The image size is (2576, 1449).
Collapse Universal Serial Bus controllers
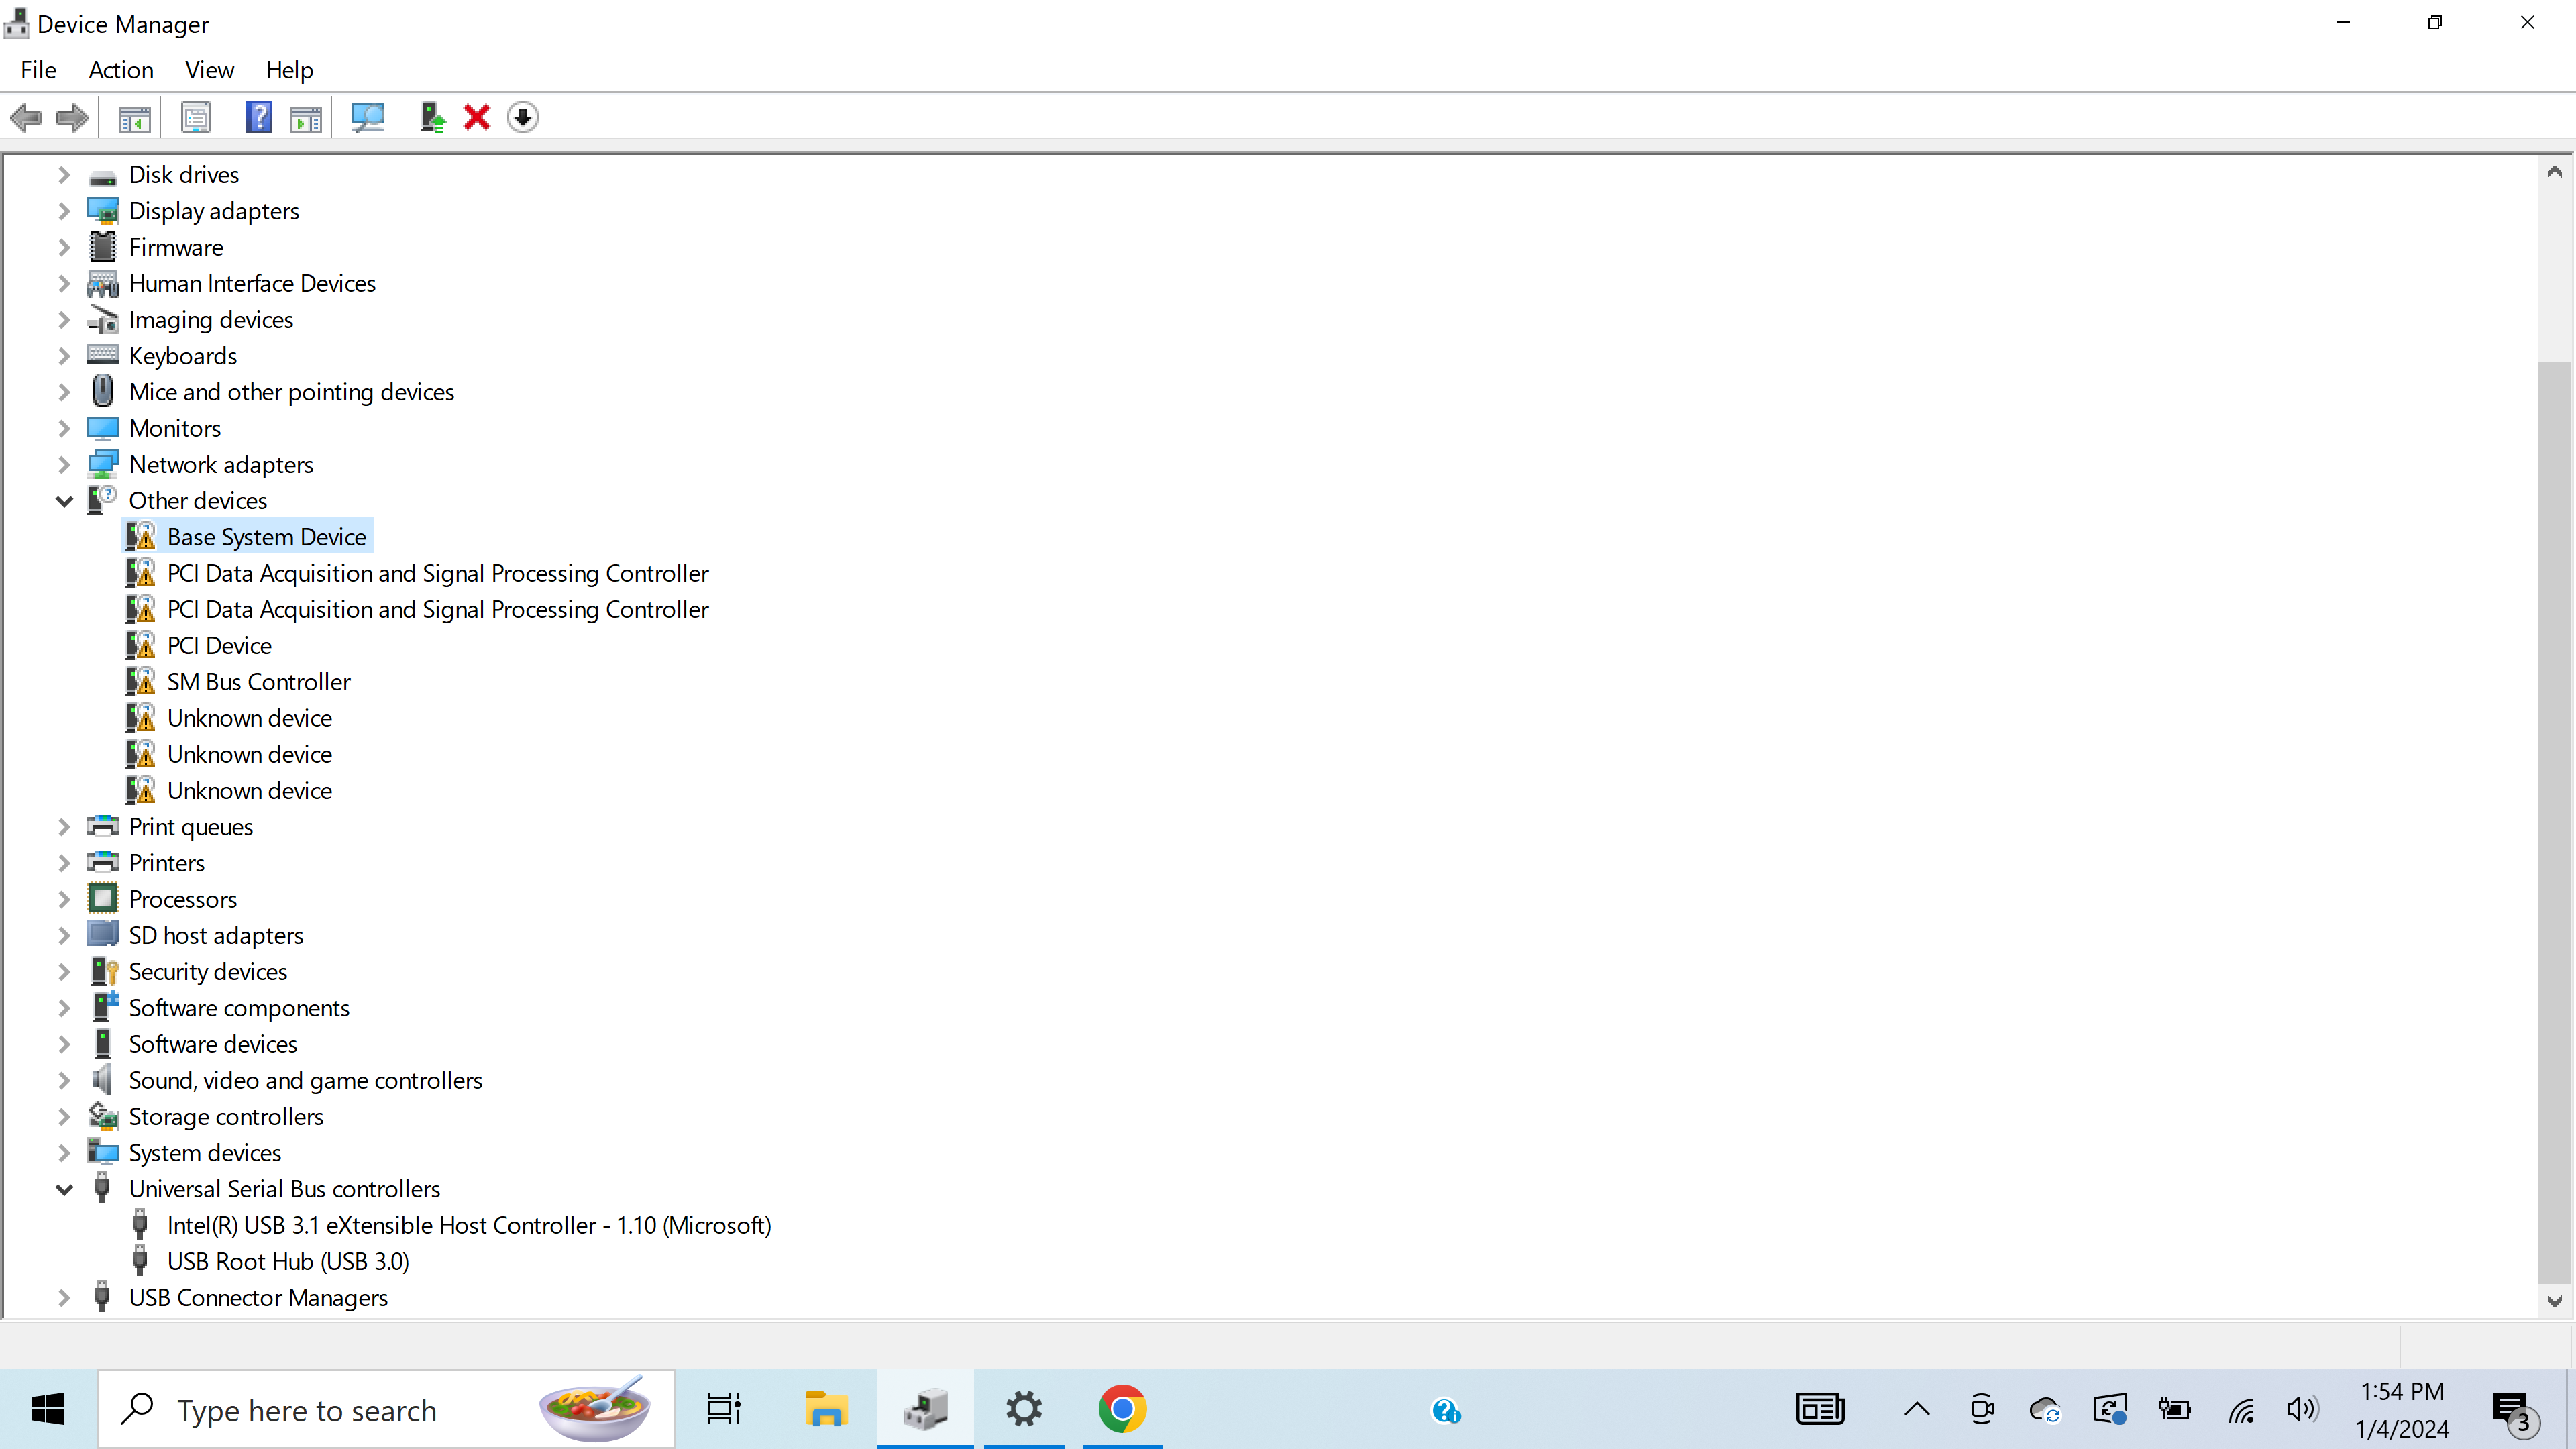click(x=64, y=1189)
